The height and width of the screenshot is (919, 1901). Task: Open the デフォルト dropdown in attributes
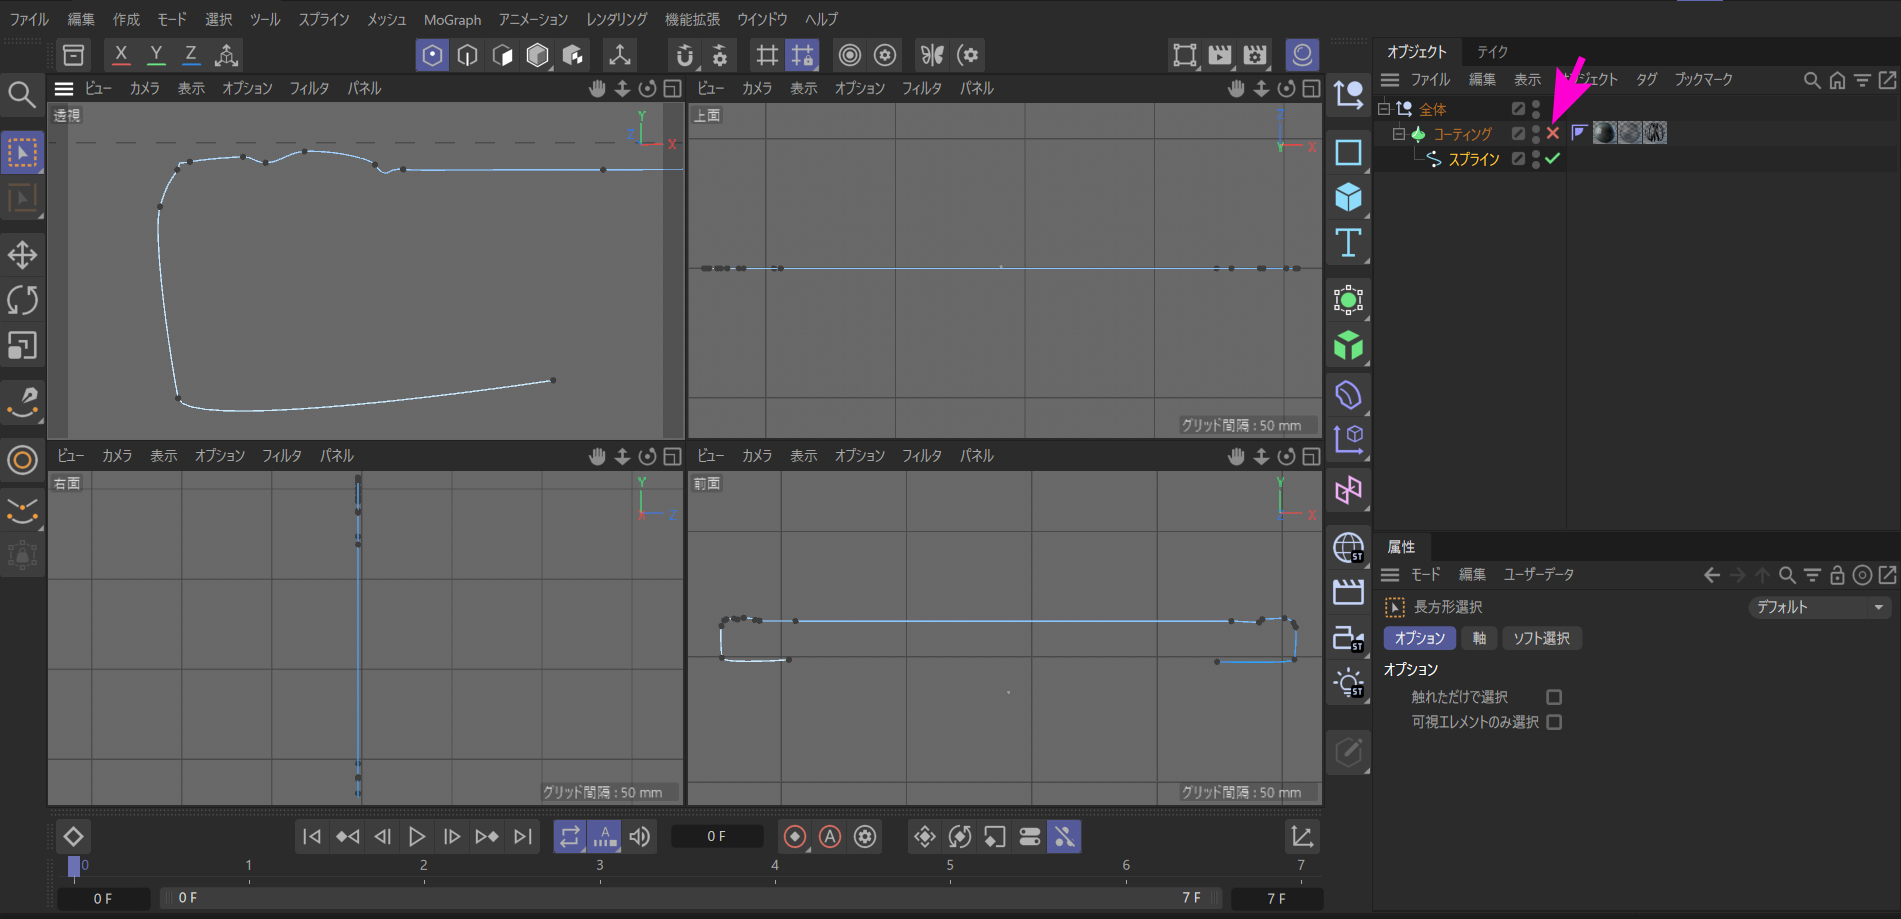[x=1819, y=607]
